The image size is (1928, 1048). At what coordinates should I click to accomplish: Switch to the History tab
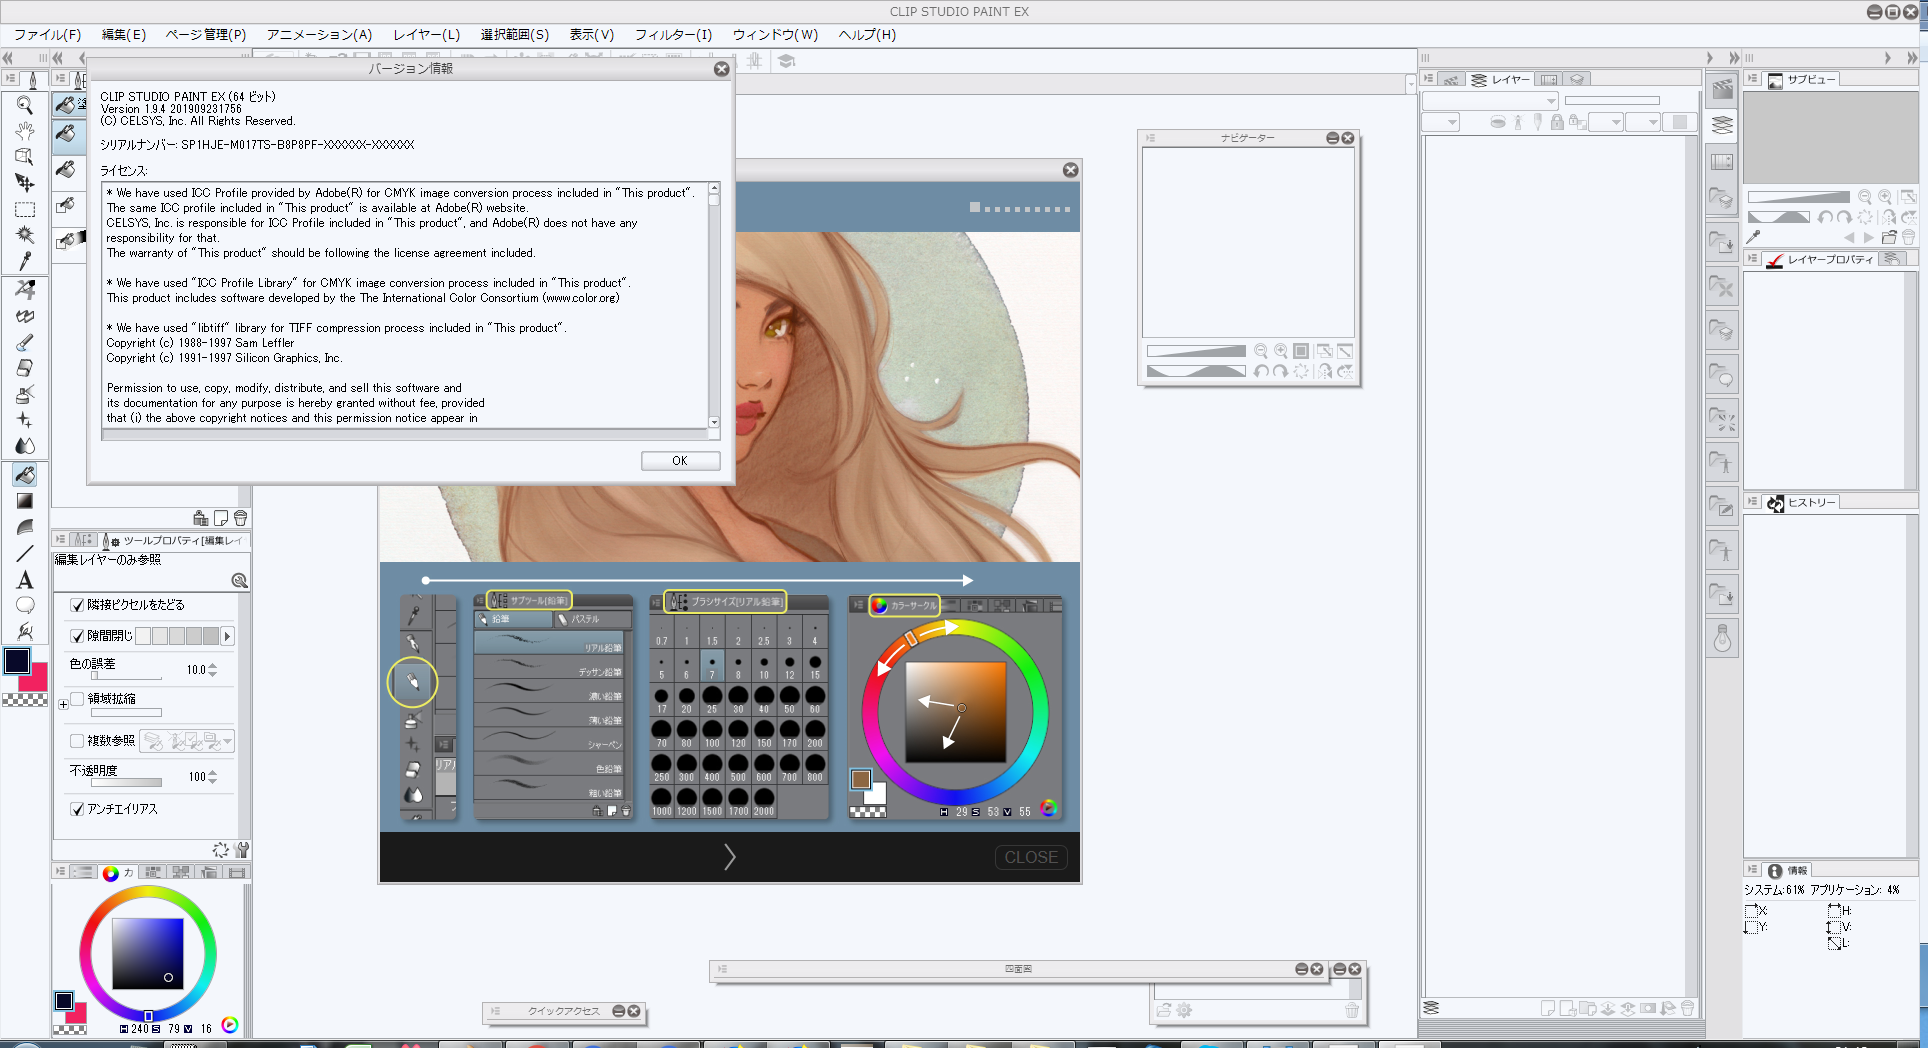click(1802, 503)
